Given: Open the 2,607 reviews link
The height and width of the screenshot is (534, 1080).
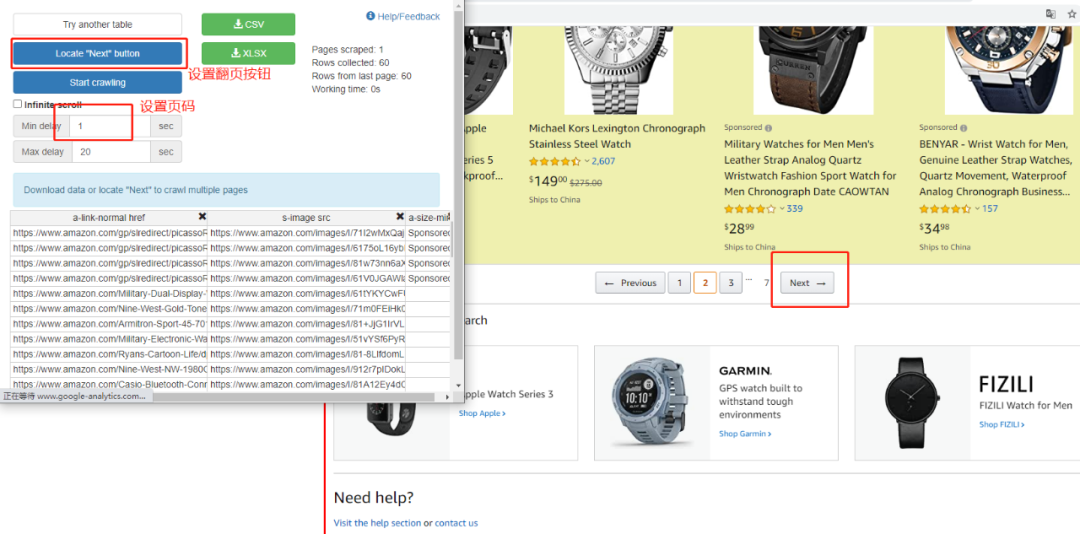Looking at the screenshot, I should point(603,161).
